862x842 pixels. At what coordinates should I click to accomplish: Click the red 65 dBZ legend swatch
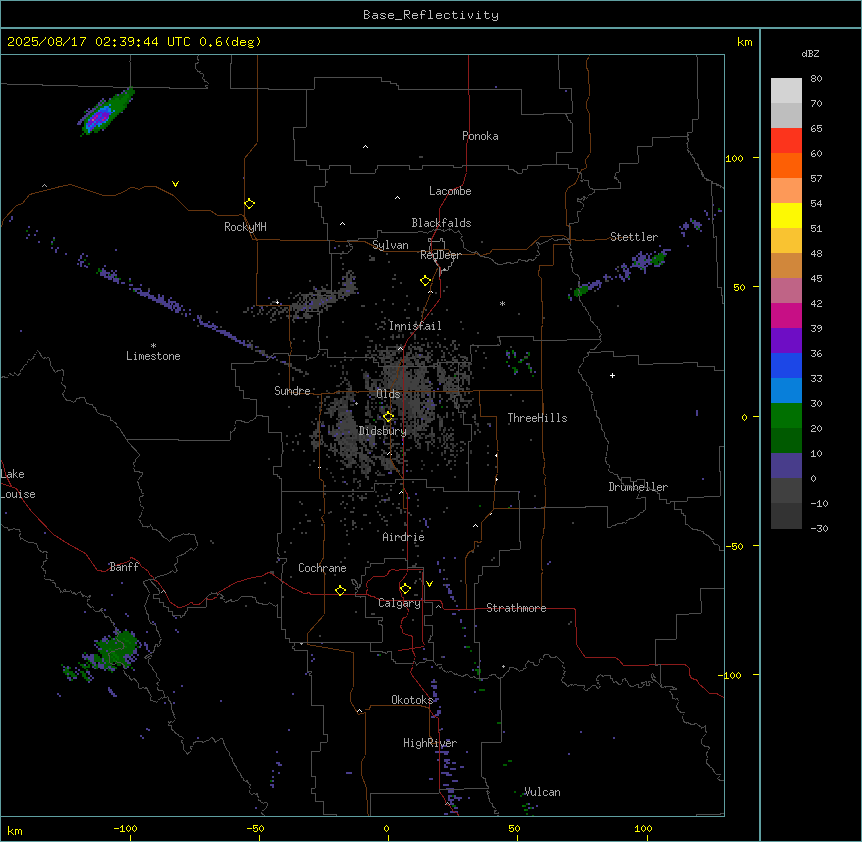[x=786, y=141]
